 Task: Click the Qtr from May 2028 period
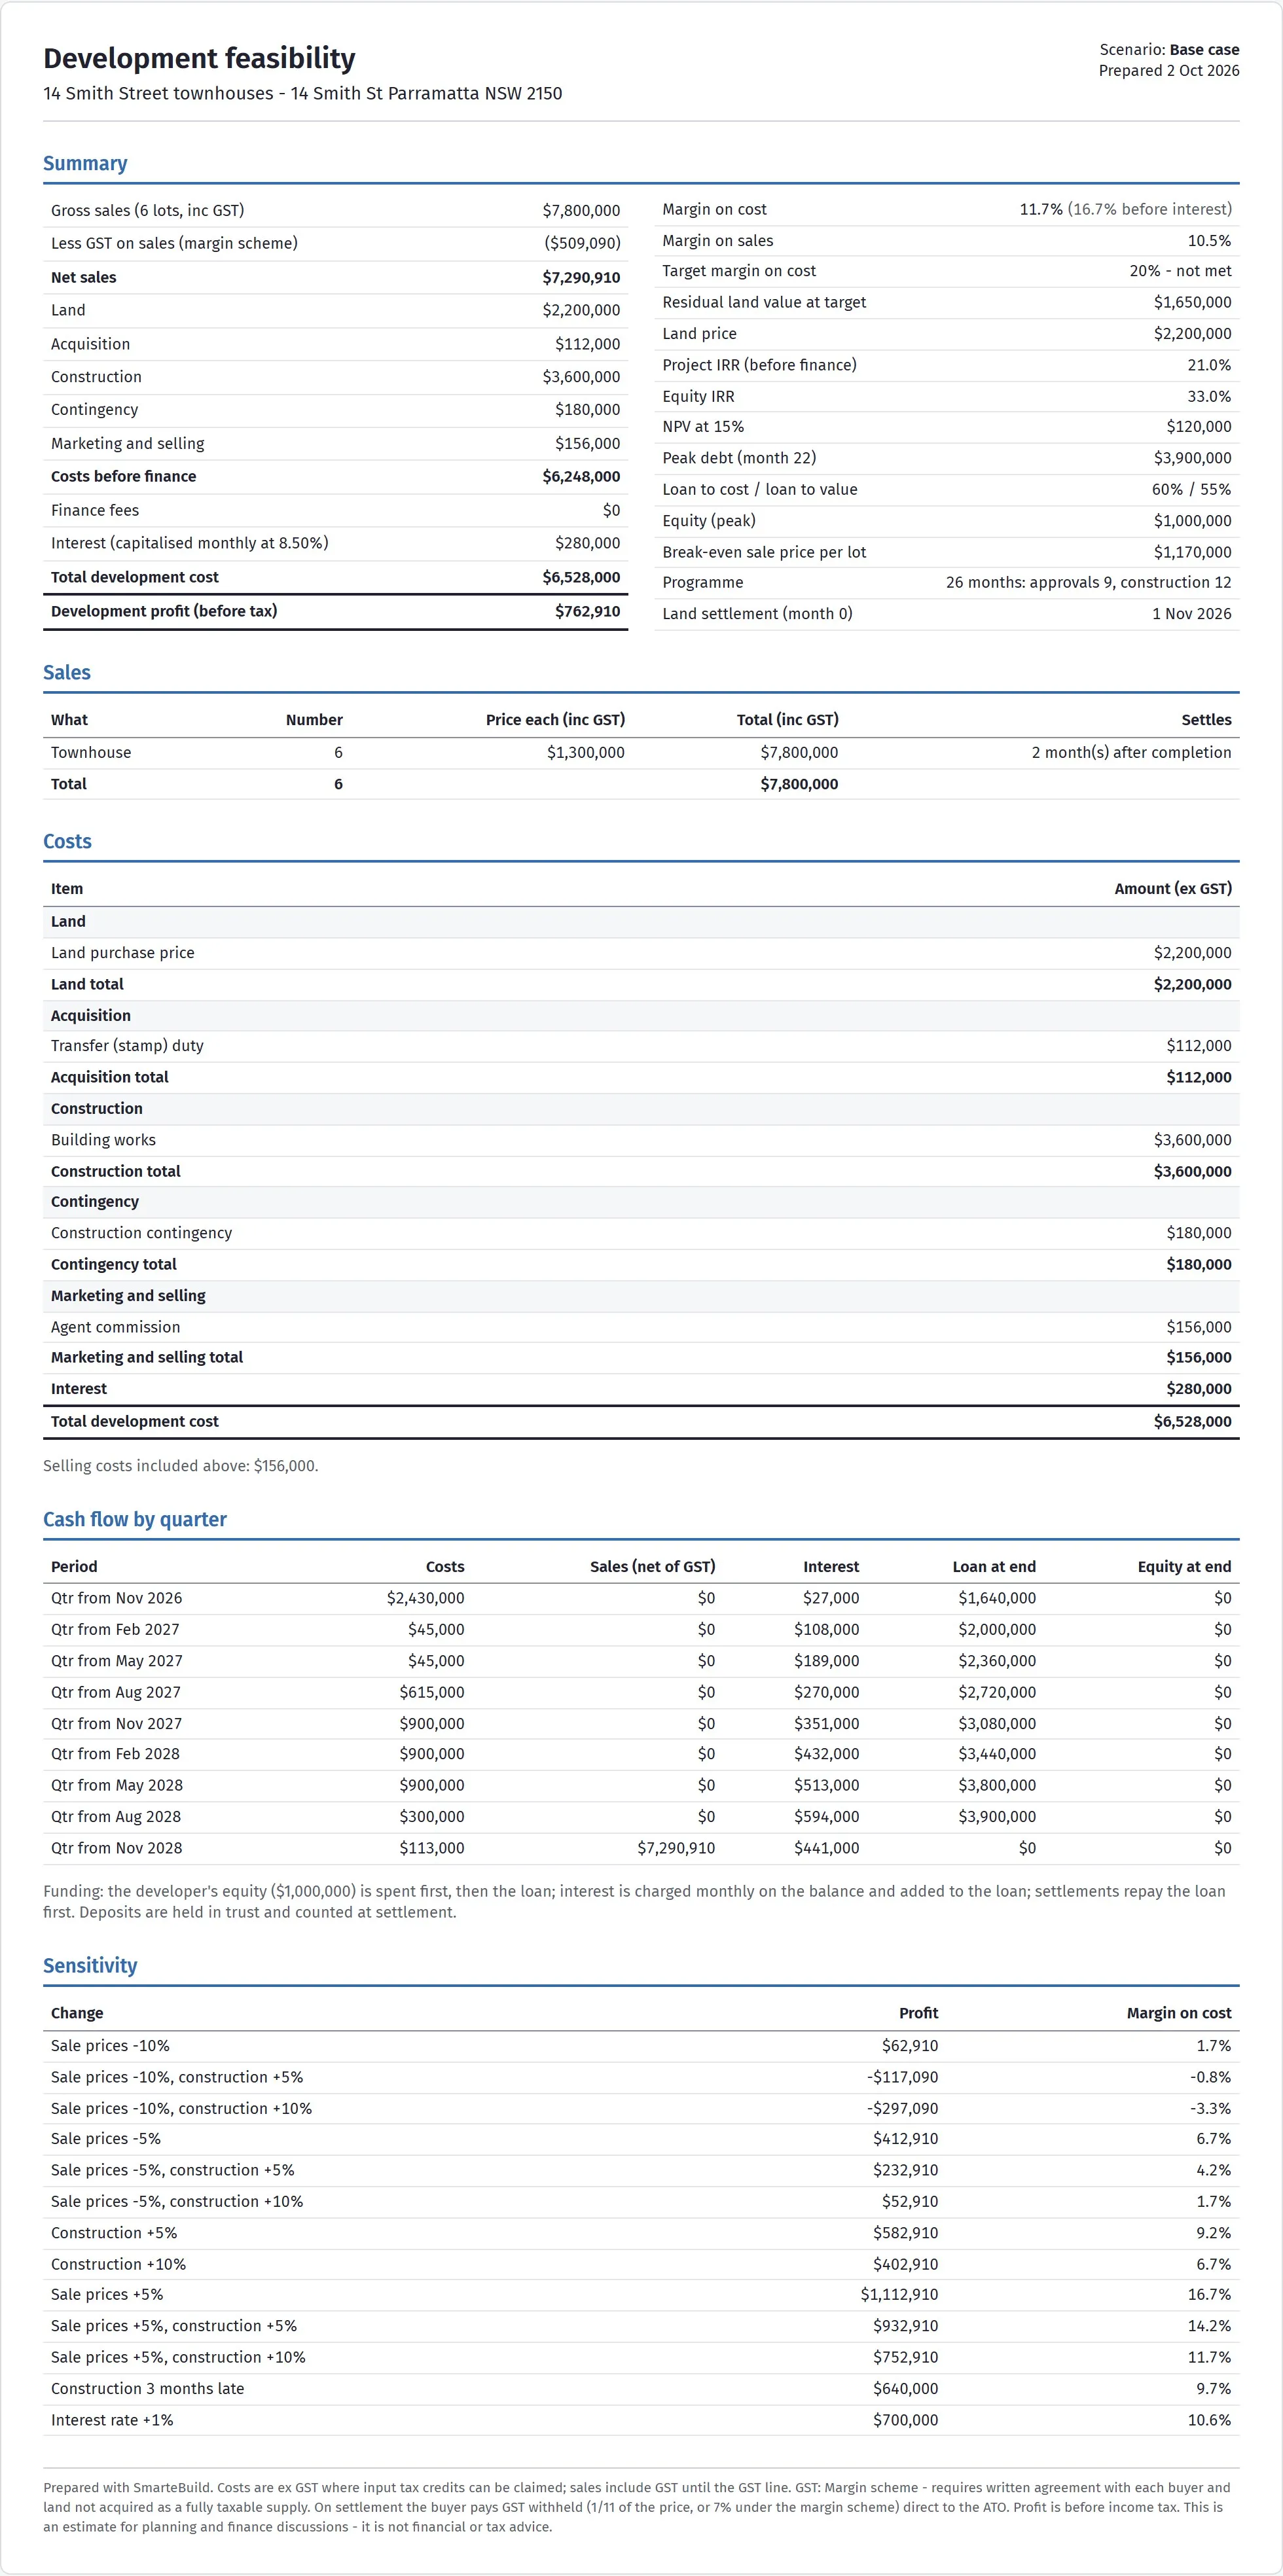117,1786
